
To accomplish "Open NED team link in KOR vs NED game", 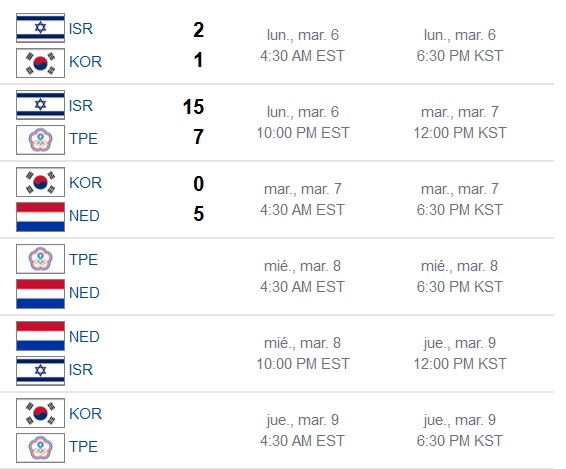I will click(84, 216).
